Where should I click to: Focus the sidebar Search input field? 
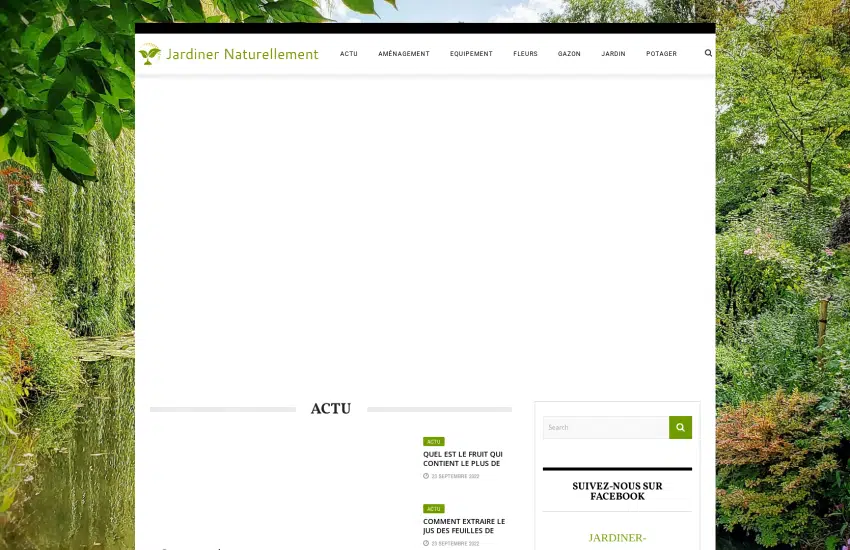[606, 427]
